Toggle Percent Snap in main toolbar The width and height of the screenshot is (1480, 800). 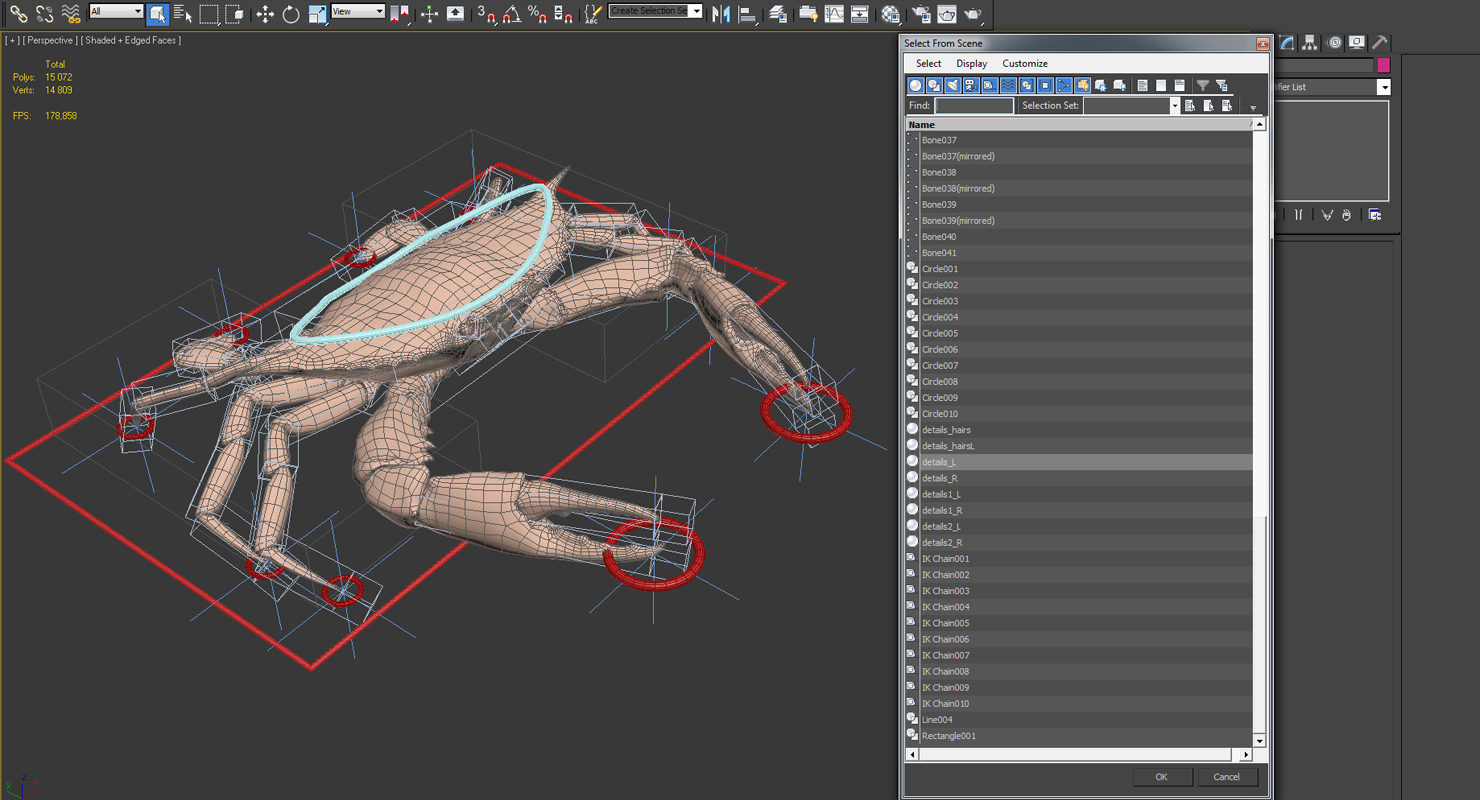coord(538,13)
